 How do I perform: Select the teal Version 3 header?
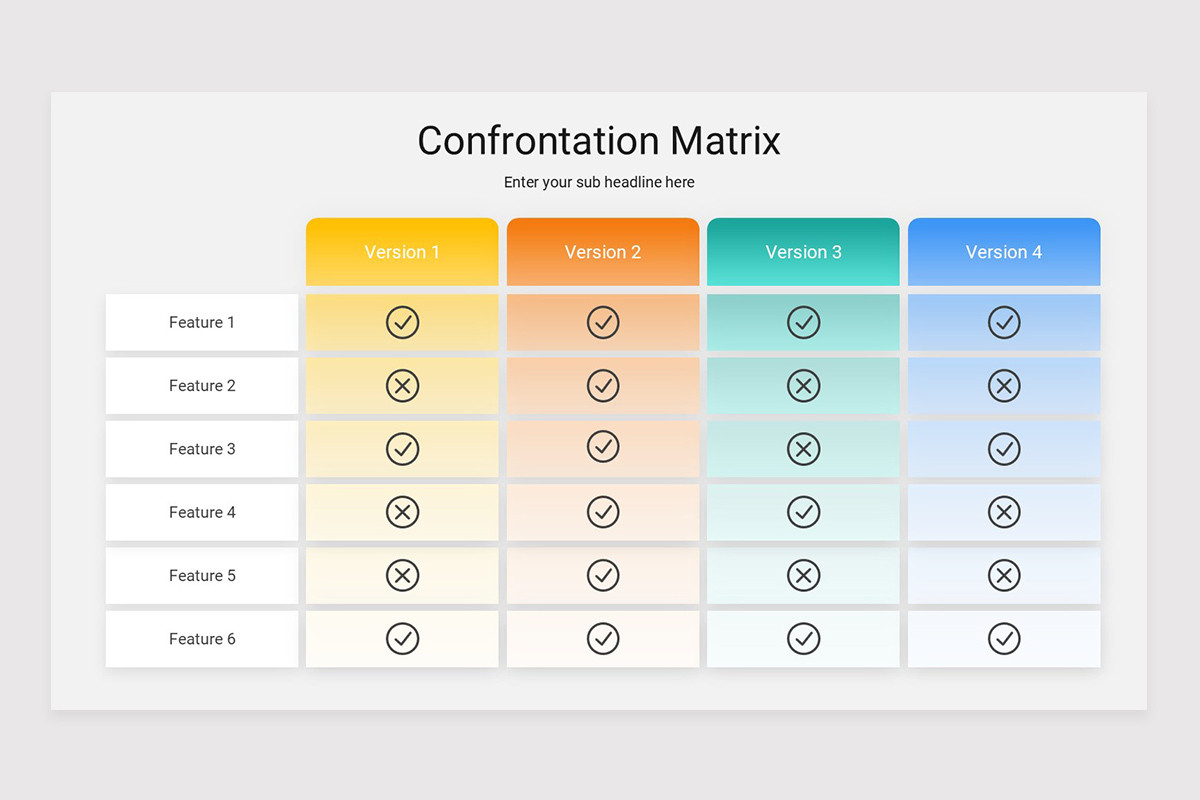click(x=804, y=252)
